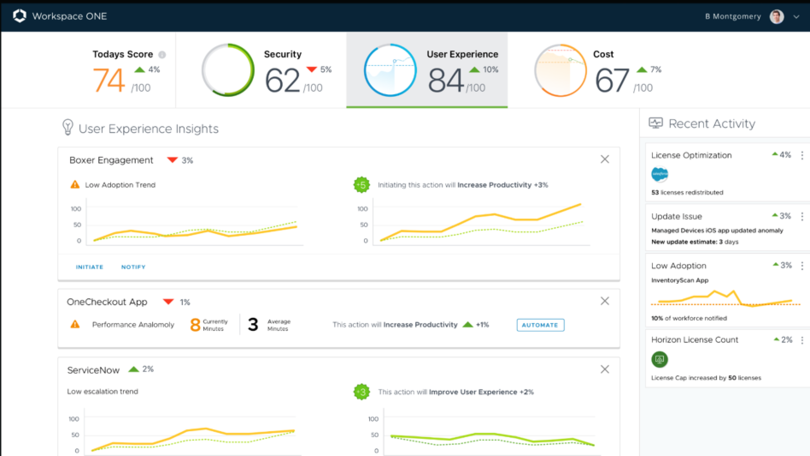Close the Boxer Engagement card
The width and height of the screenshot is (810, 456).
pos(605,160)
